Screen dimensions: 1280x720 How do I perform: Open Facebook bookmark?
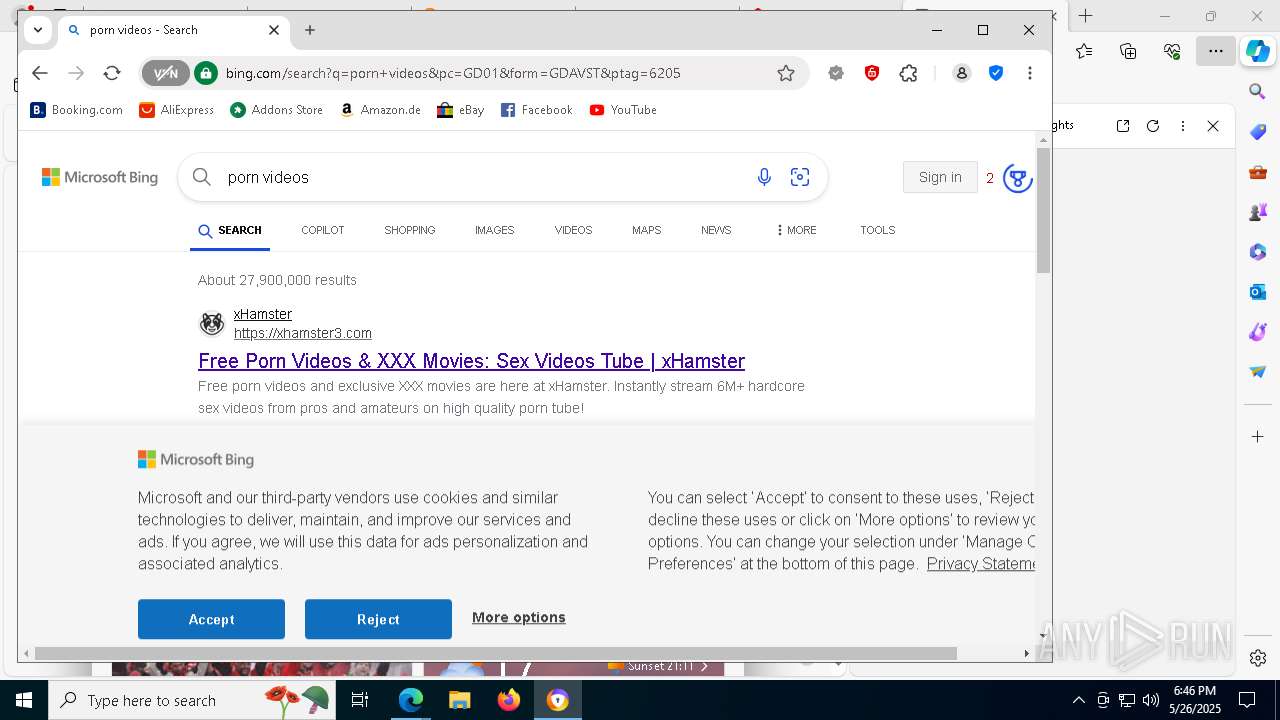[536, 110]
